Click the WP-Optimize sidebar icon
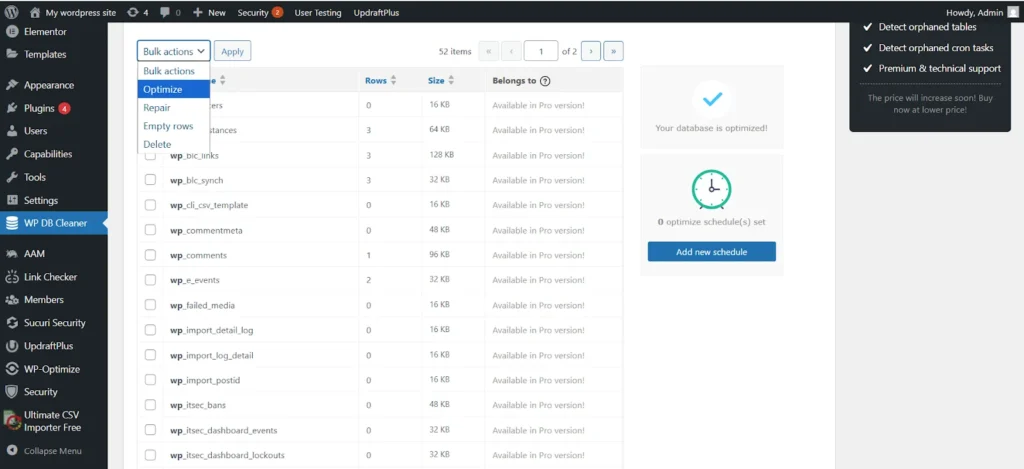The width and height of the screenshot is (1024, 469). pyautogui.click(x=11, y=369)
